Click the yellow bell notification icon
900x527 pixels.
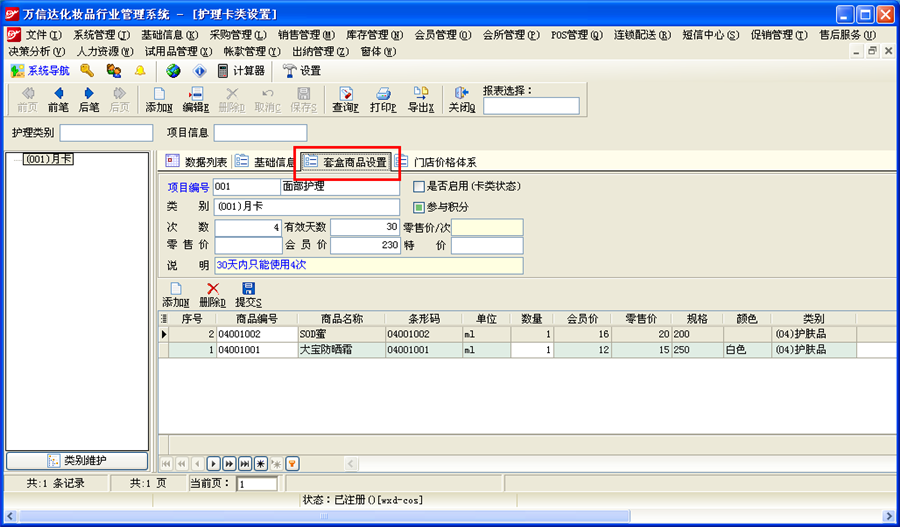coord(140,71)
